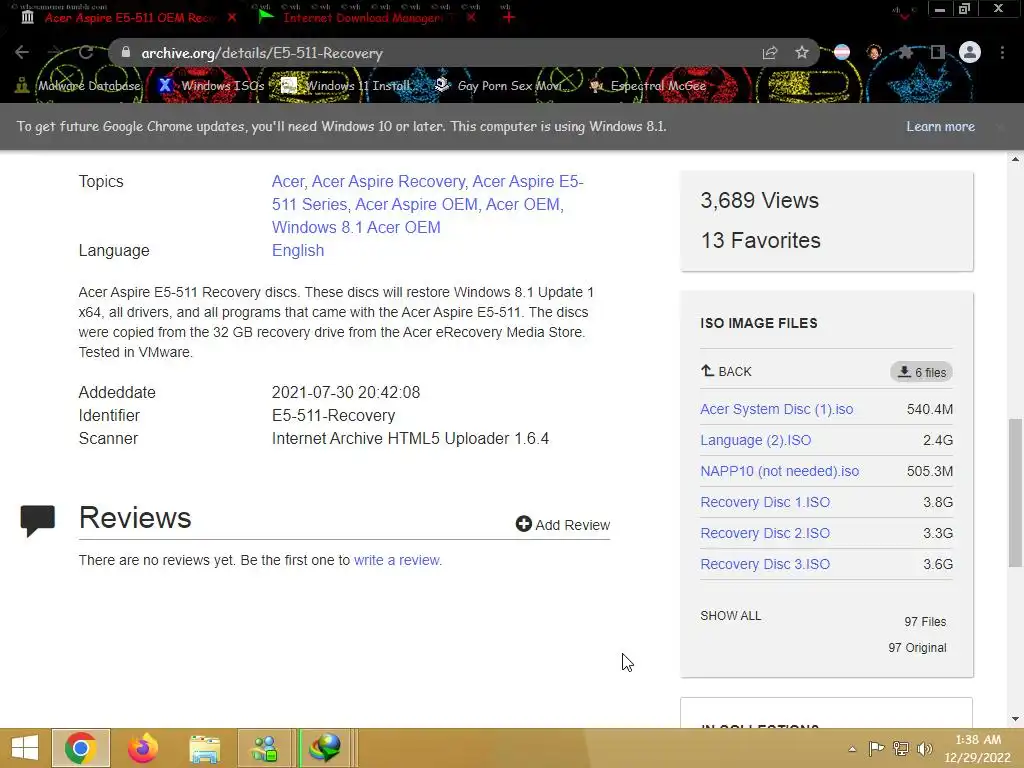Switch to the Internet Download Manager tab
1024x768 pixels.
[361, 18]
